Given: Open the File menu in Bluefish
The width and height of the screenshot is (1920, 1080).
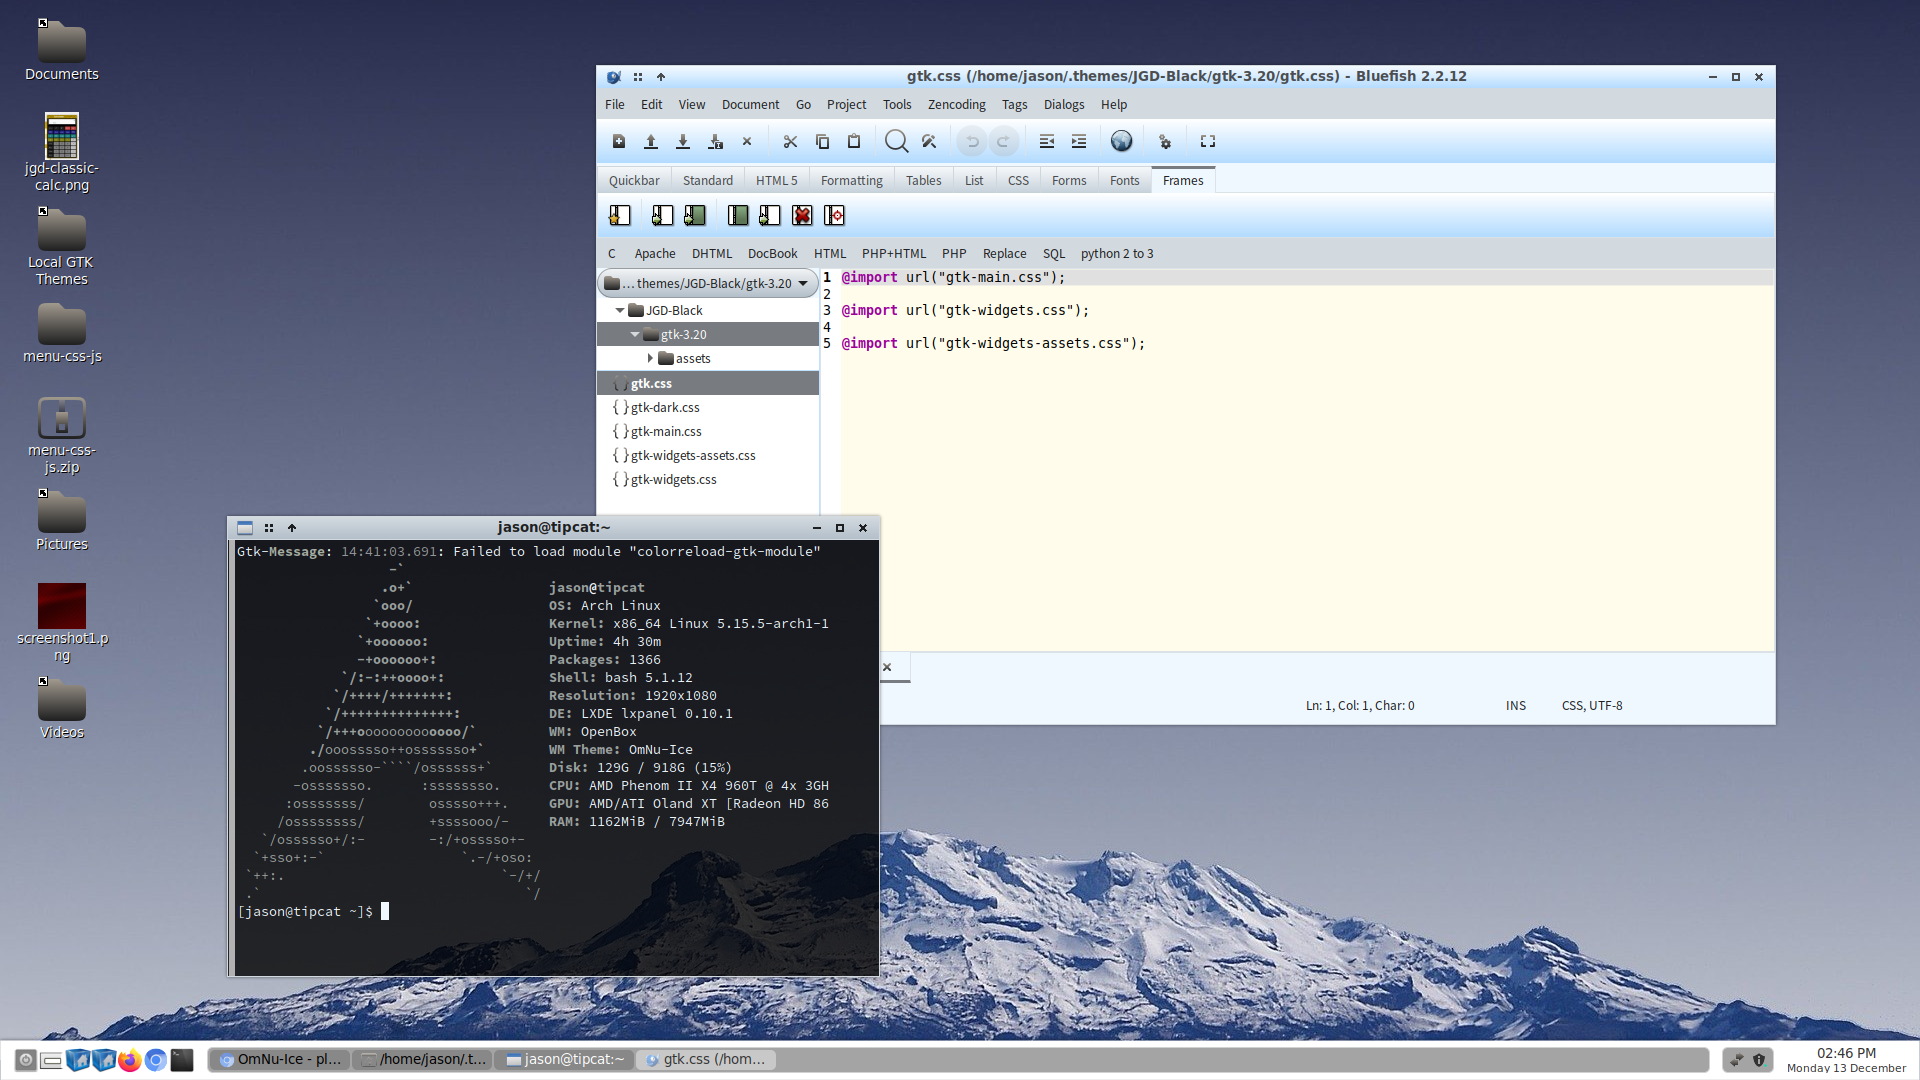Looking at the screenshot, I should (615, 105).
